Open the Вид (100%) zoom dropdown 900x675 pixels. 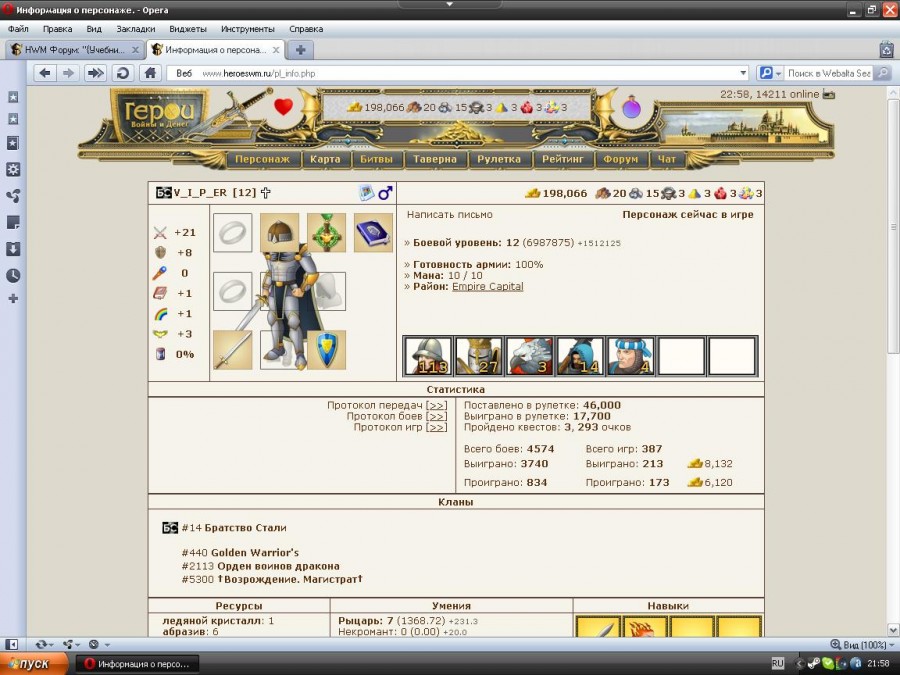[x=862, y=645]
